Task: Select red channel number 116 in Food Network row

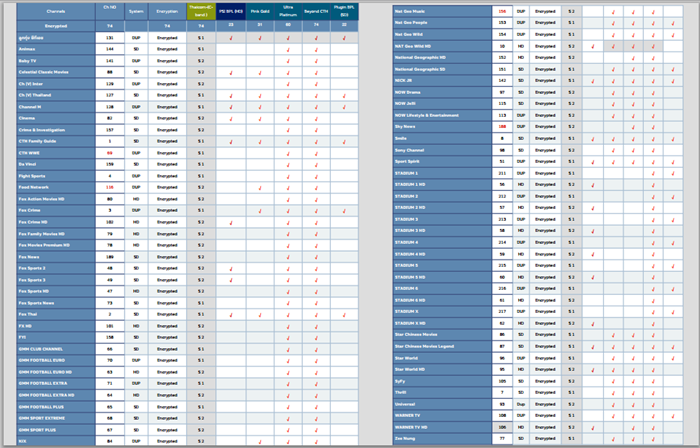Action: [x=110, y=187]
